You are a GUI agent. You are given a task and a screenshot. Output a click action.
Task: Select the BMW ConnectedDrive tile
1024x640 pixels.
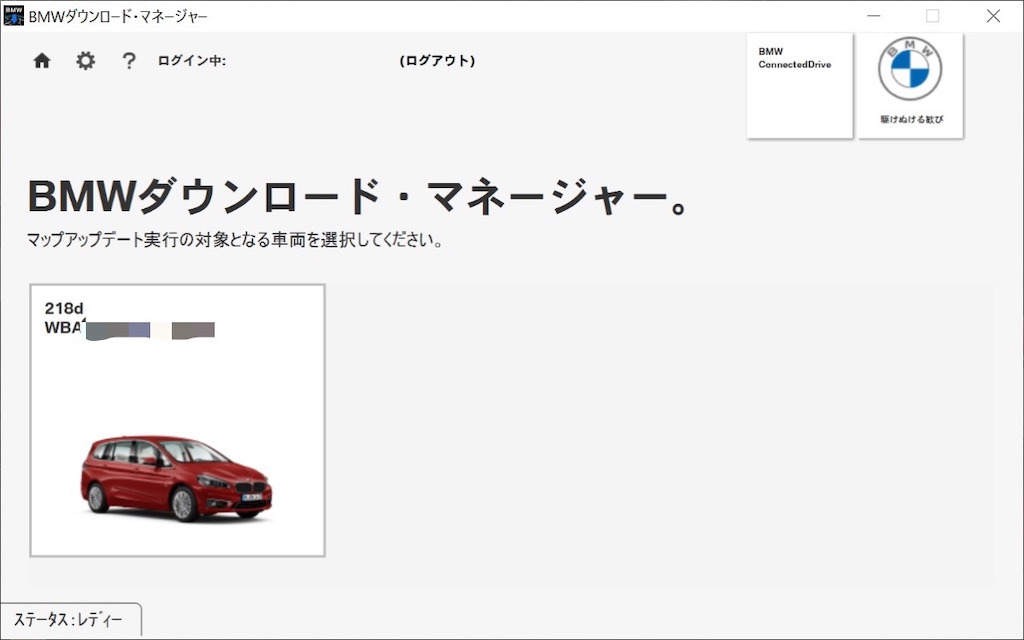pyautogui.click(x=798, y=85)
